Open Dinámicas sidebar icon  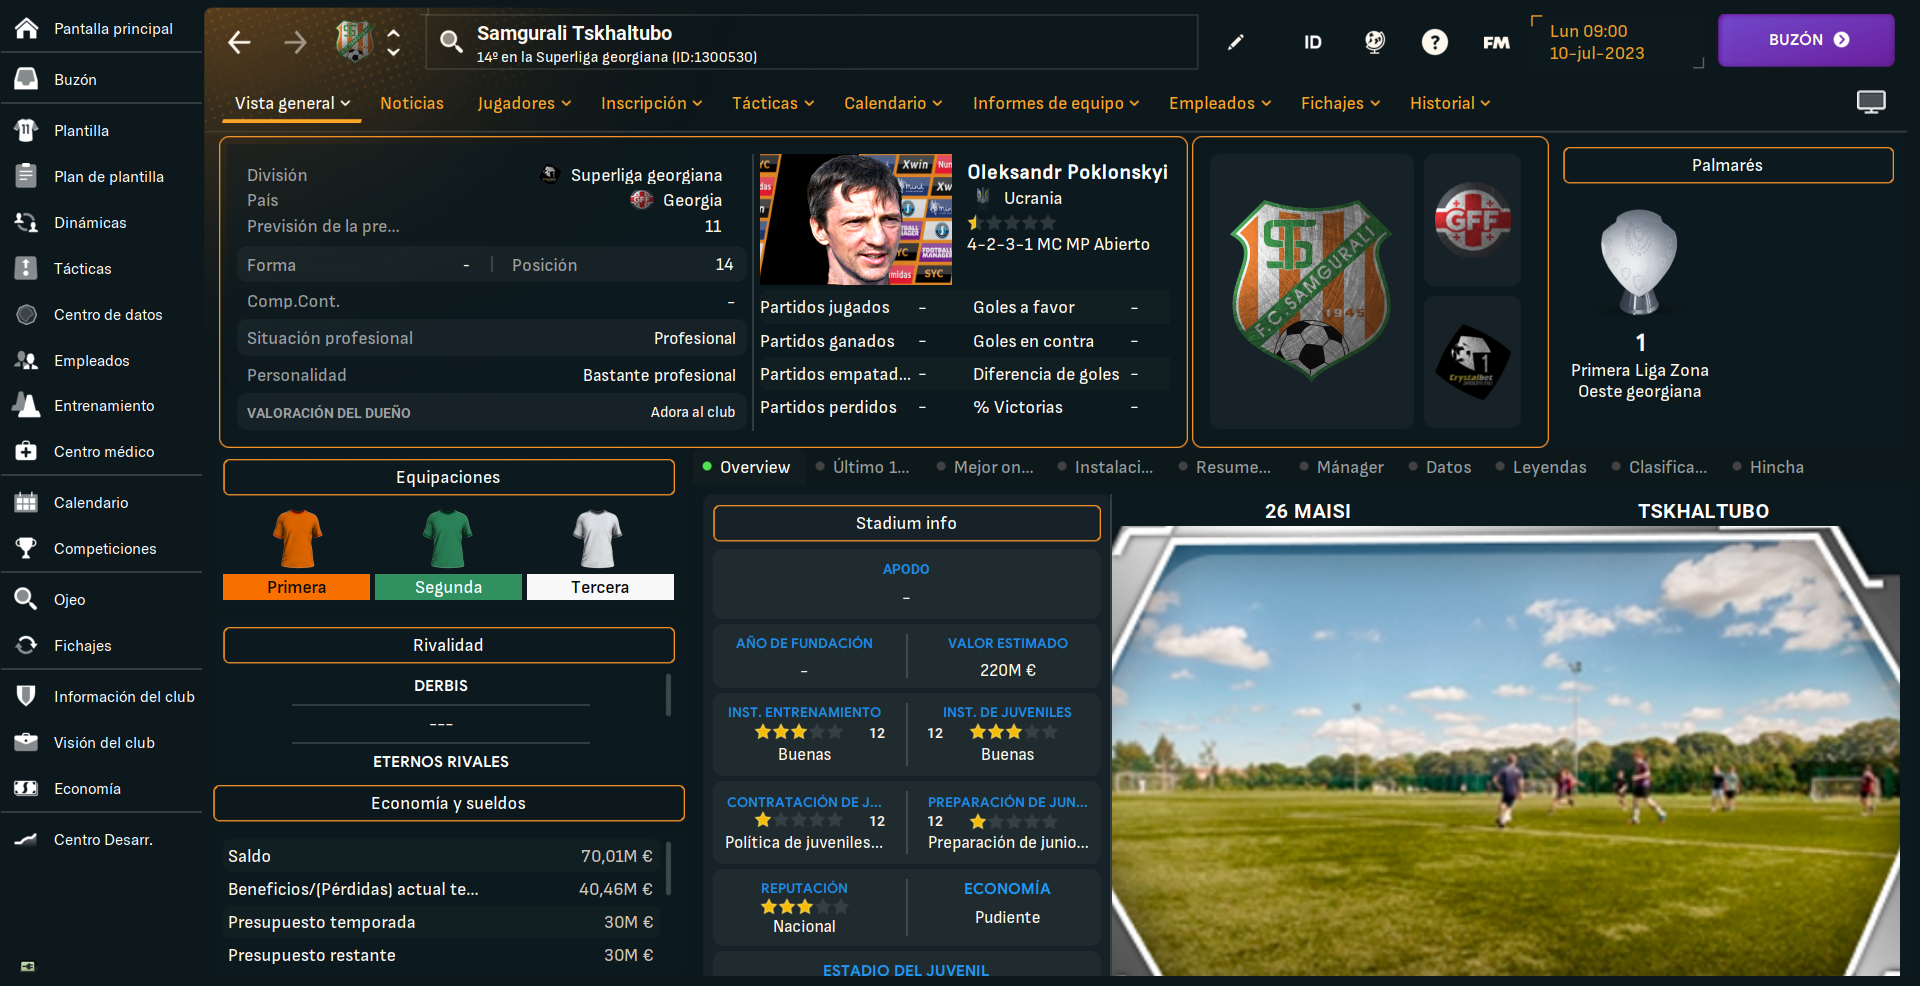click(27, 222)
